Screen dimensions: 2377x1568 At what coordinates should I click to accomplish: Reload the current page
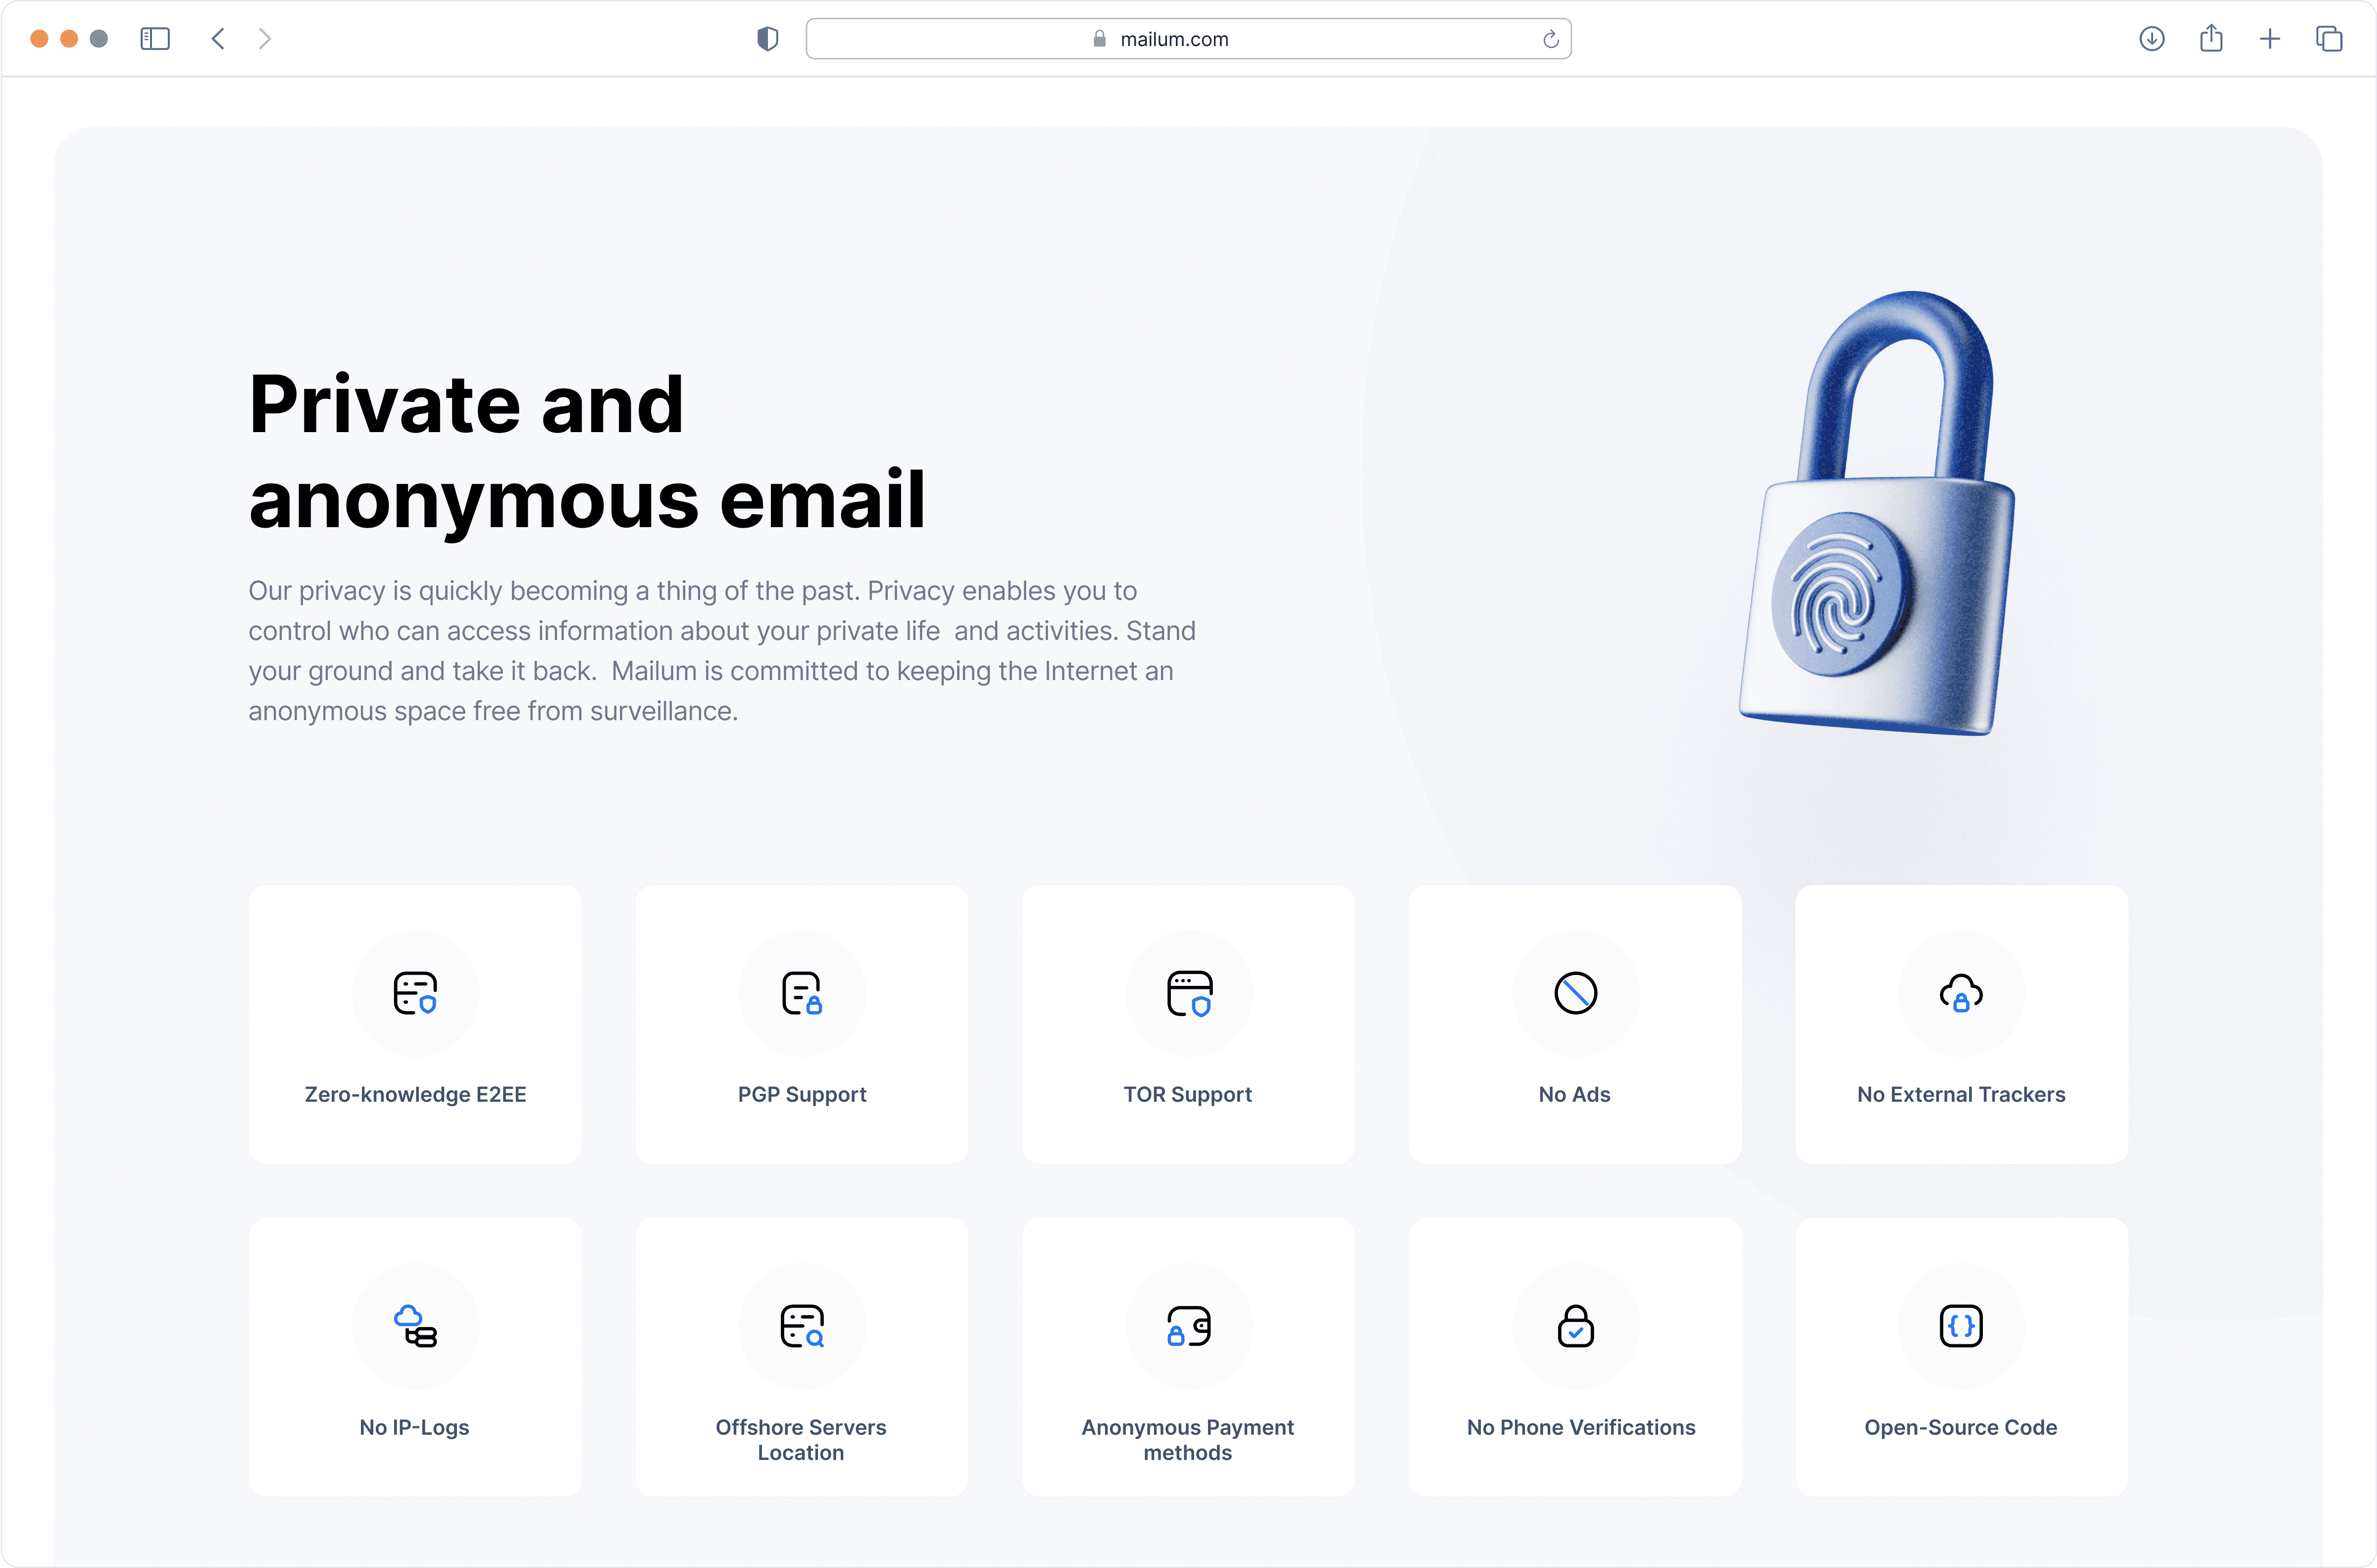point(1550,39)
